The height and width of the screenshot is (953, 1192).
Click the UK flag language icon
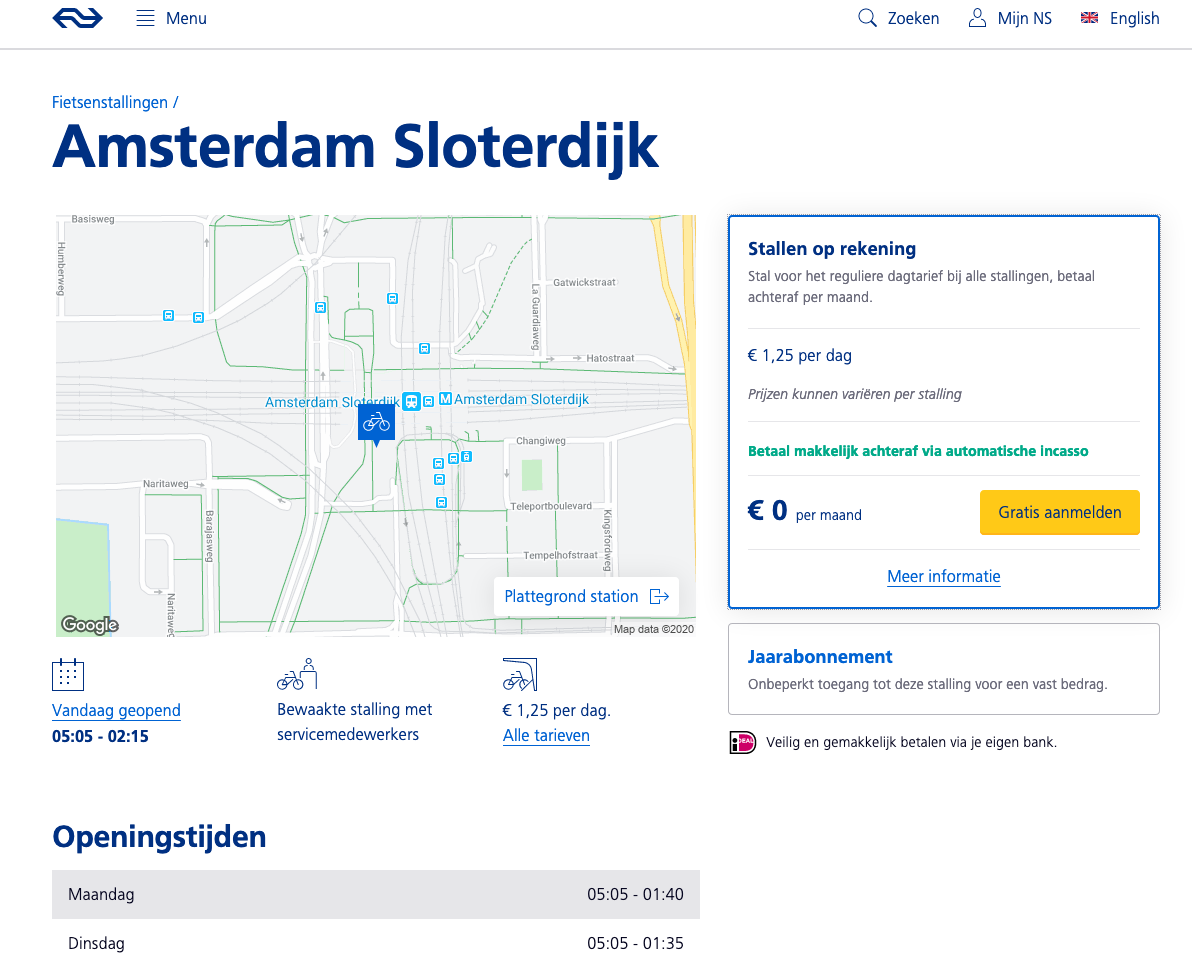pos(1089,17)
